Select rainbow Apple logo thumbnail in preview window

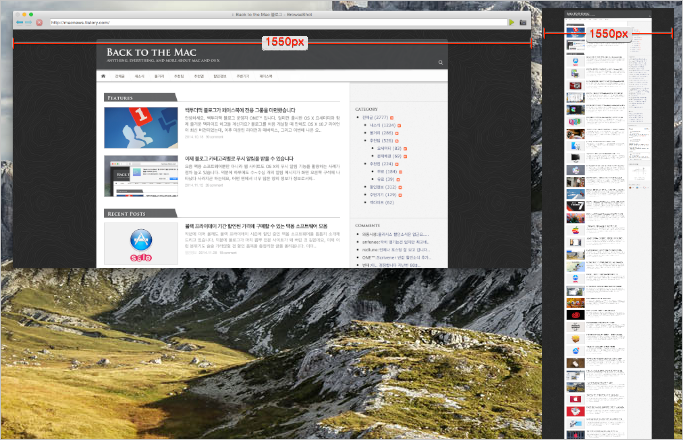pyautogui.click(x=575, y=230)
